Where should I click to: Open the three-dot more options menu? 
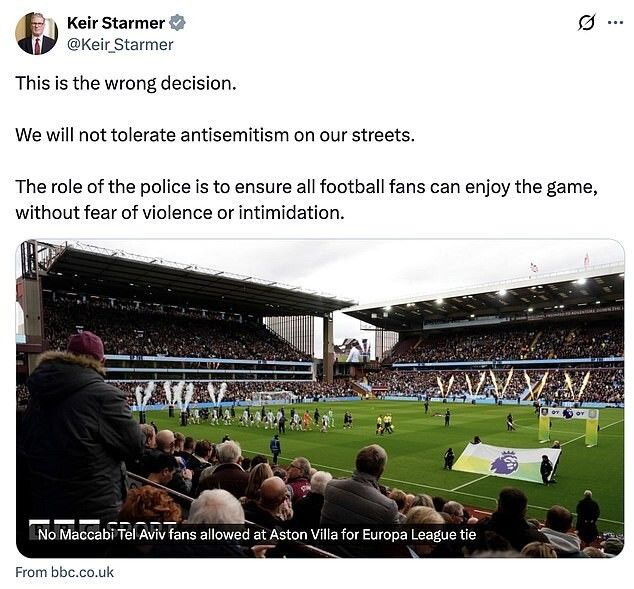pos(615,23)
